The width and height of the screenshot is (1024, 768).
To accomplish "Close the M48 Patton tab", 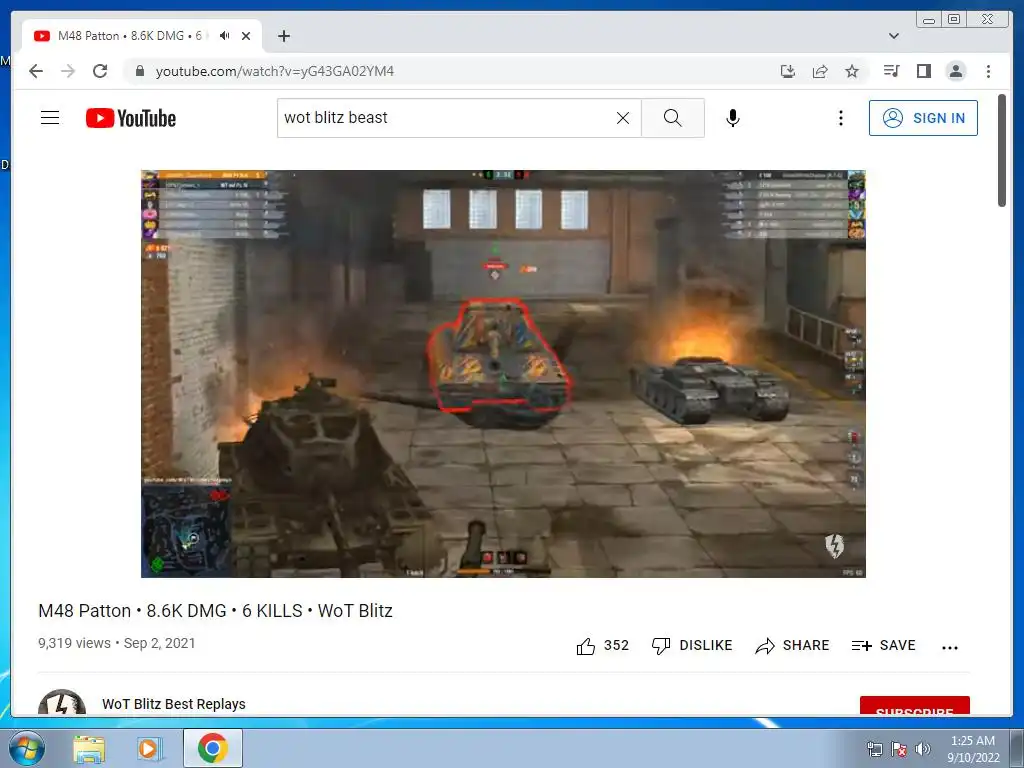I will pyautogui.click(x=246, y=36).
